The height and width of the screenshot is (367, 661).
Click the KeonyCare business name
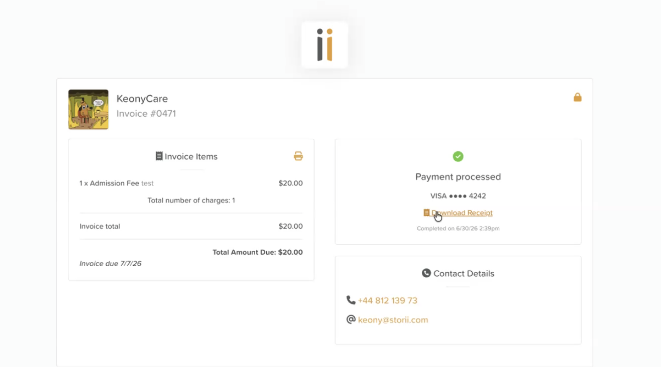142,99
